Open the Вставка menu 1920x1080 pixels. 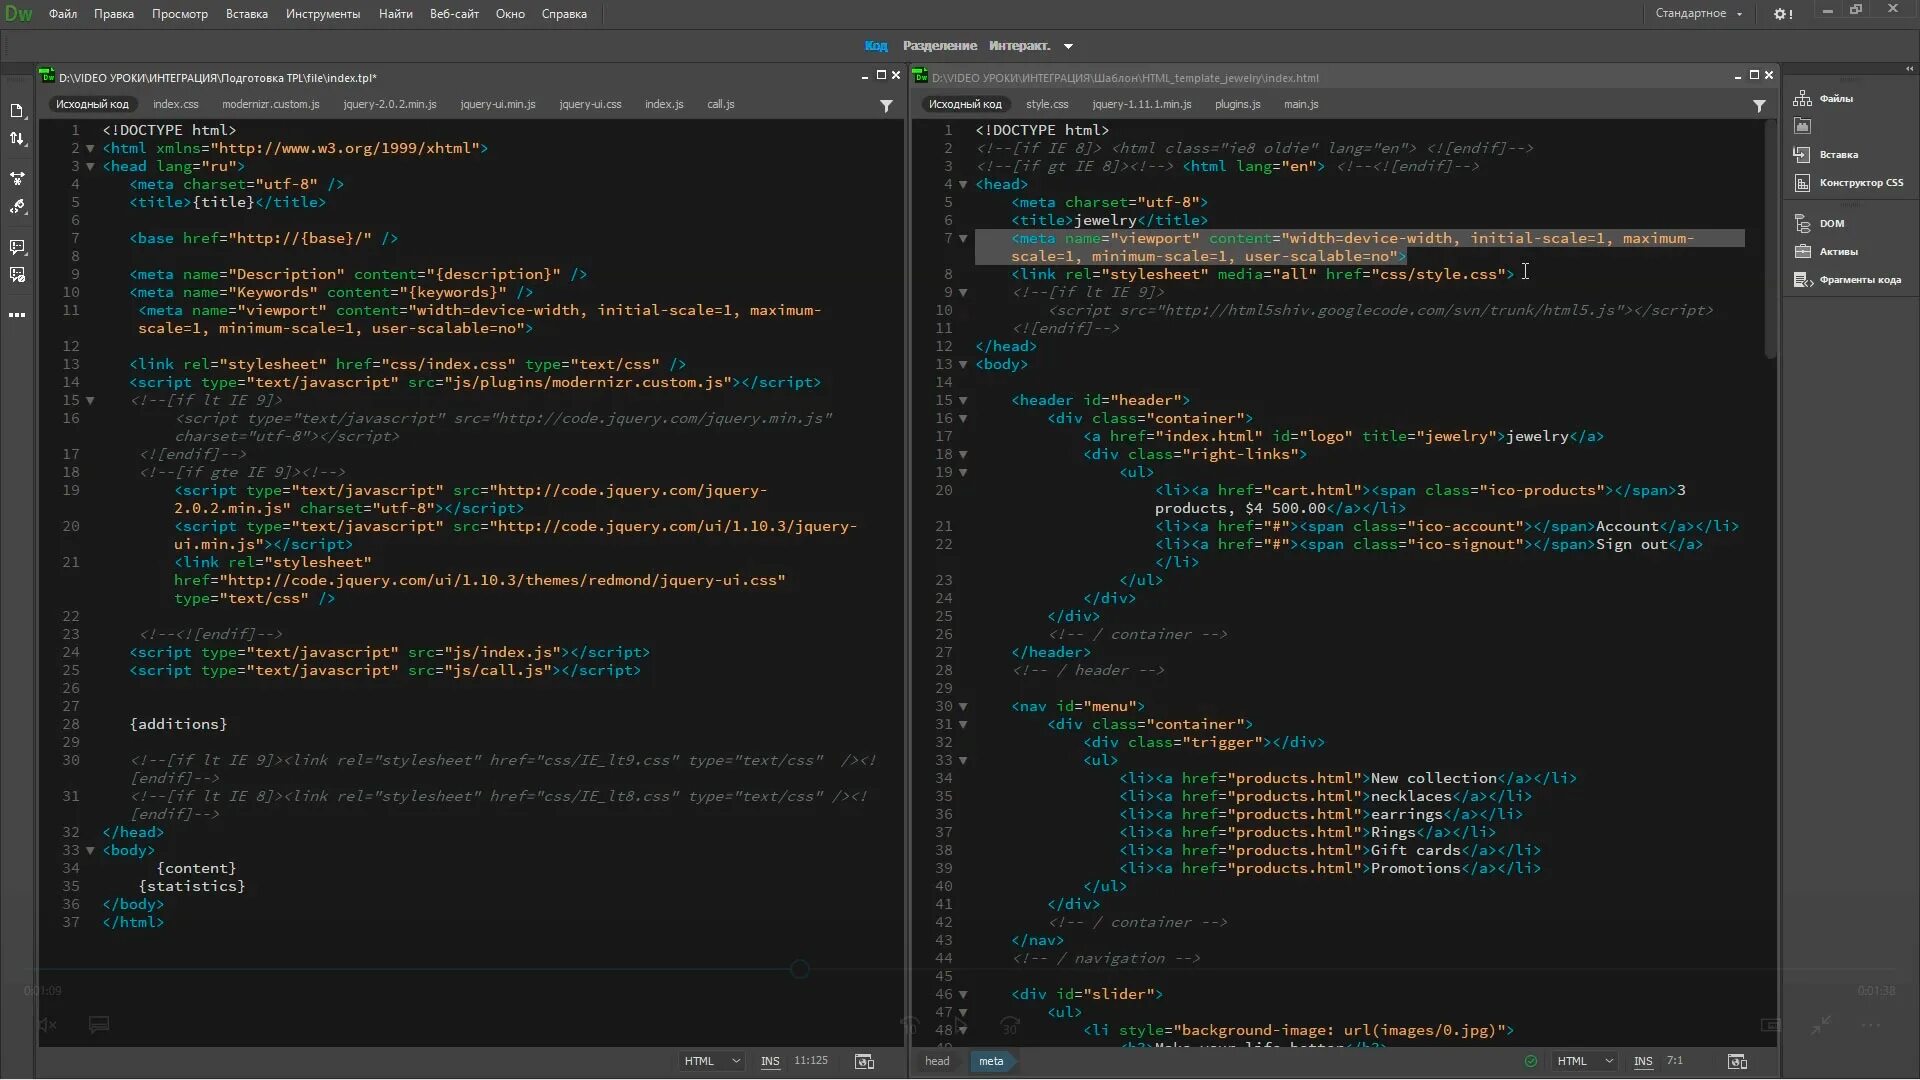click(x=246, y=14)
